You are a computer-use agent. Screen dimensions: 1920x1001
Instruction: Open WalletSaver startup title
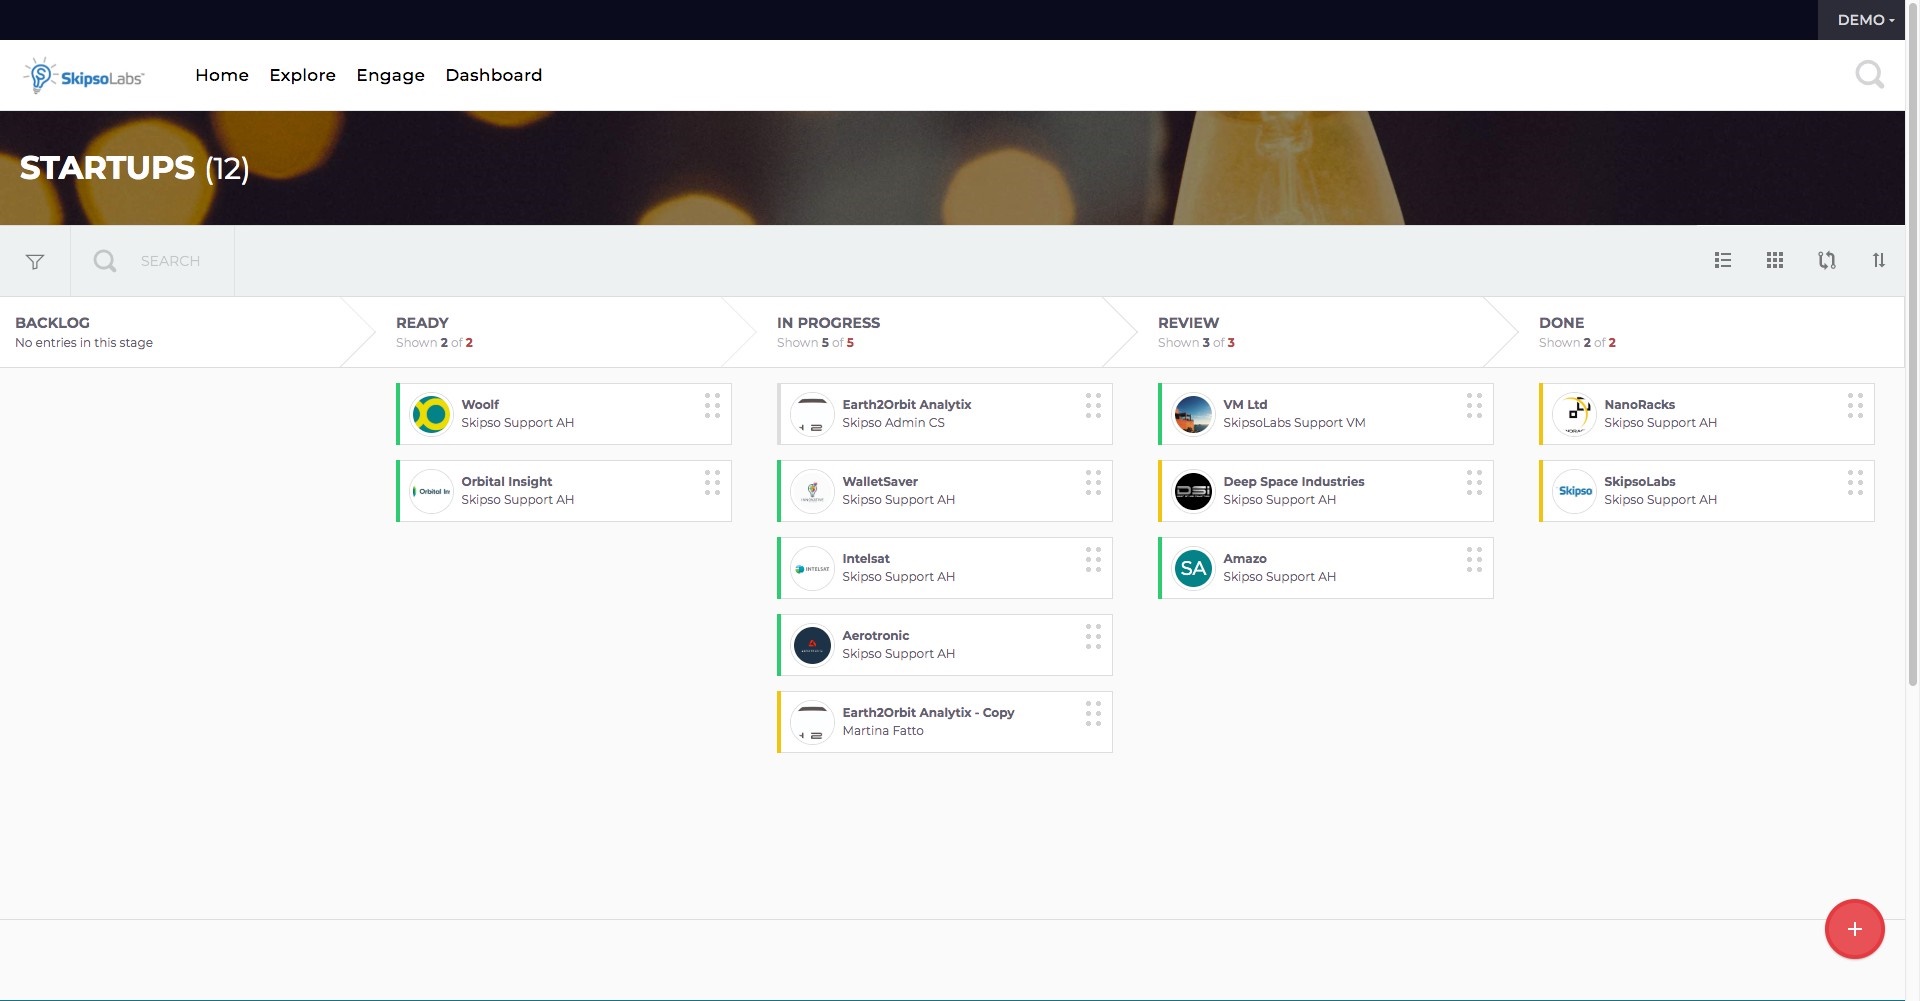tap(880, 482)
